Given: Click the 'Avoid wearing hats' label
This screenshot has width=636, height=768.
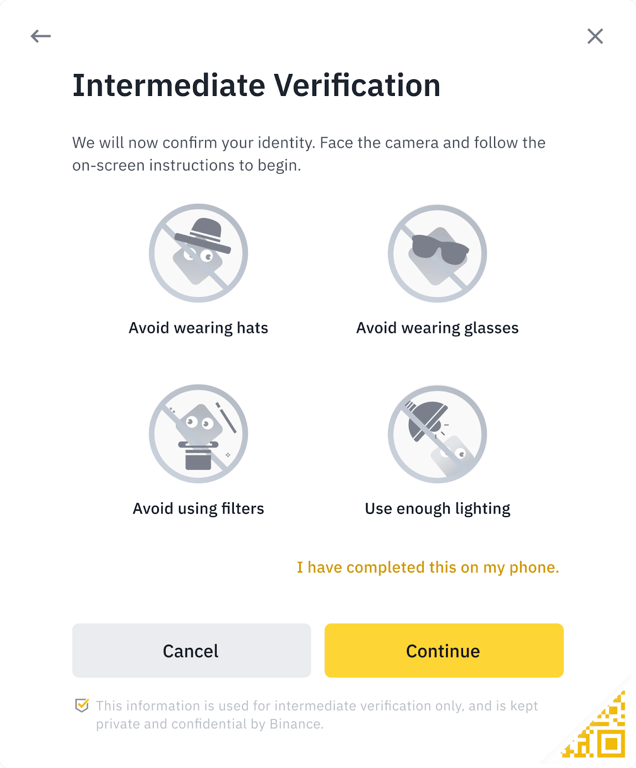Looking at the screenshot, I should (198, 327).
